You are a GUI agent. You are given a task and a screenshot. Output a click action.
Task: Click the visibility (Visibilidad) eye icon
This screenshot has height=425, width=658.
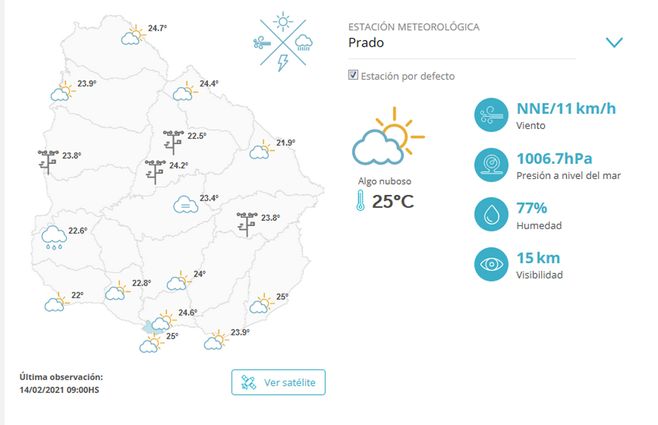pos(491,265)
